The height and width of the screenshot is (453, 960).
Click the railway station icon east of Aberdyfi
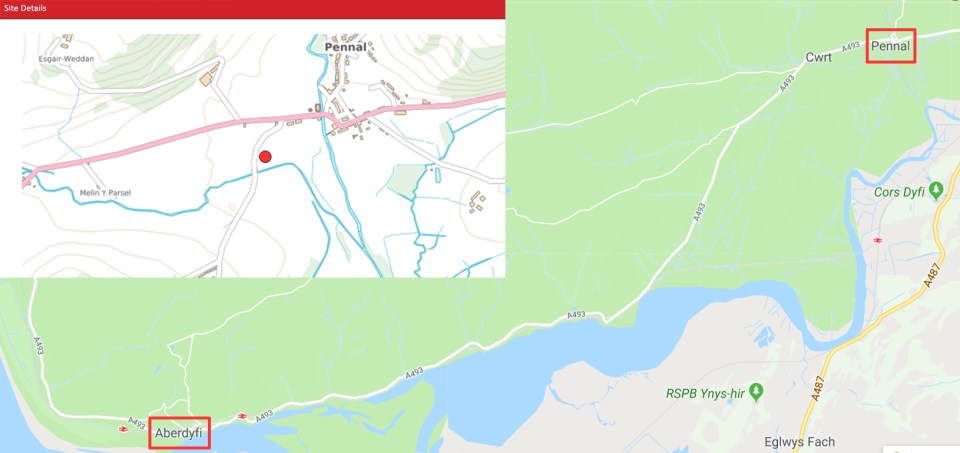[x=241, y=416]
